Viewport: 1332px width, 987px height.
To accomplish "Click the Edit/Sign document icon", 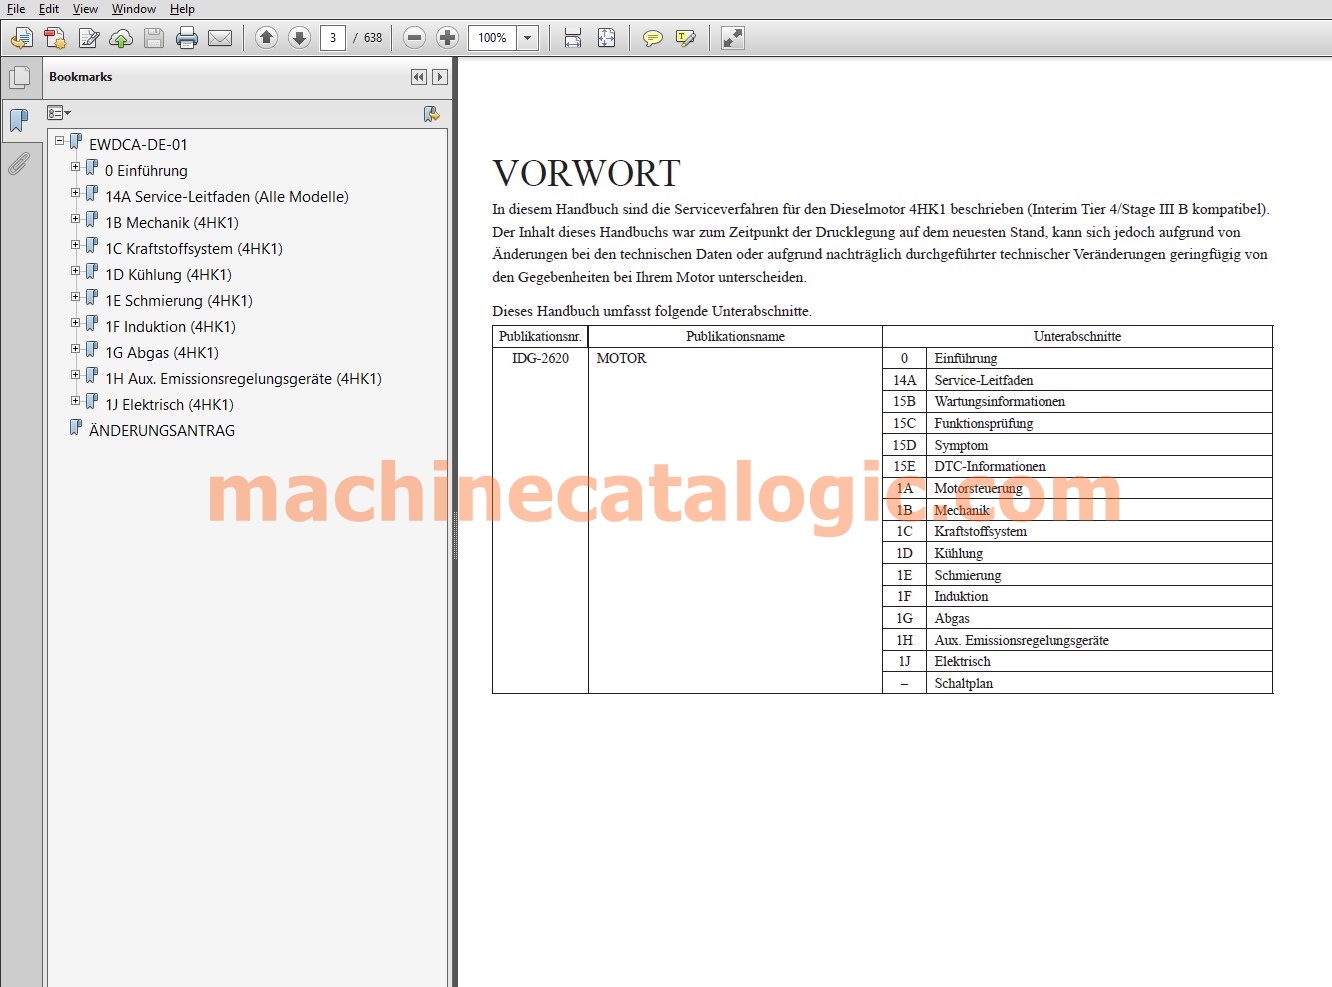I will pos(88,38).
